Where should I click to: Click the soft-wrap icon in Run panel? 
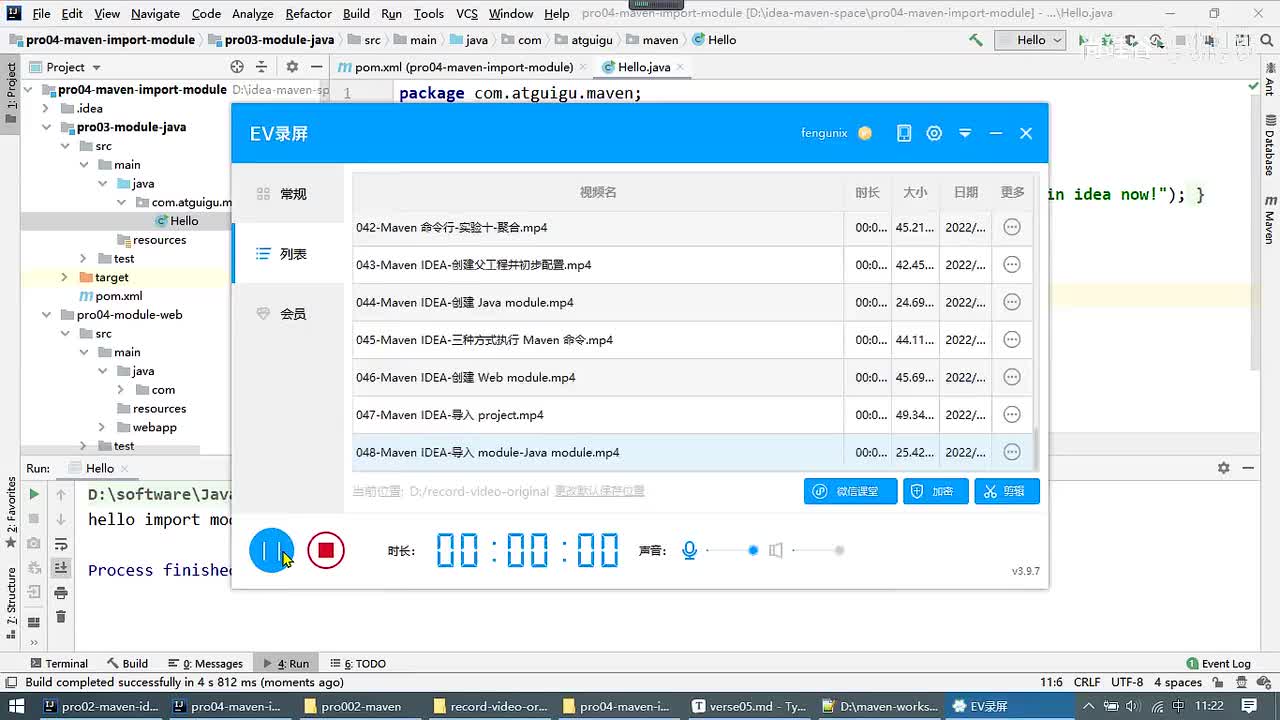(x=61, y=544)
